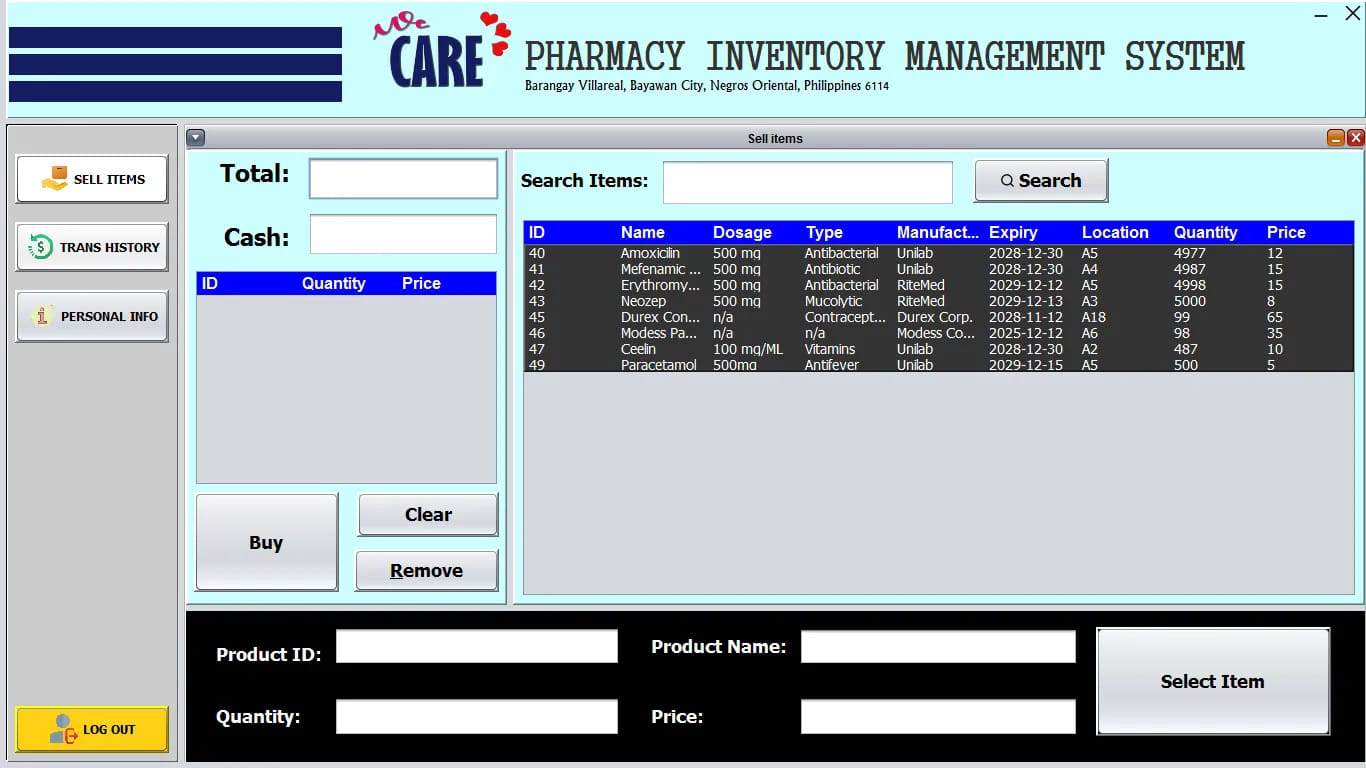
Task: Click the dropdown arrow beside Sell items title
Action: click(x=196, y=138)
